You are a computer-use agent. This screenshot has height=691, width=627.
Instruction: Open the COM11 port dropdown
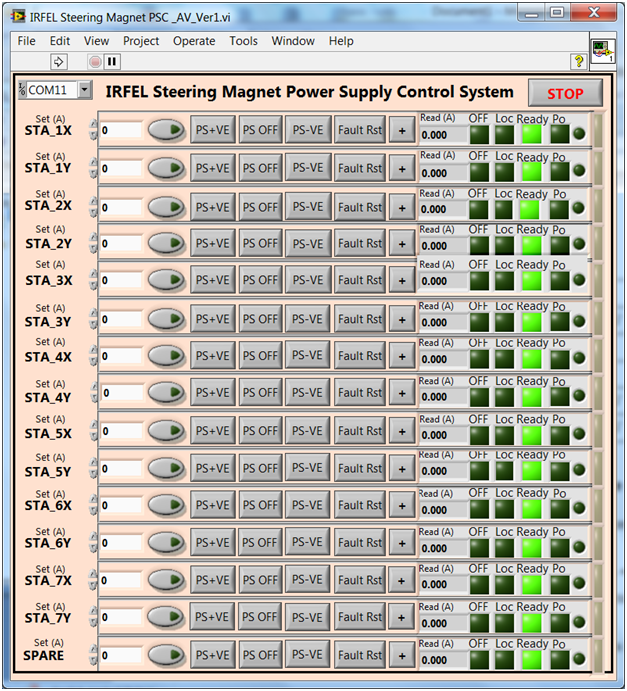[x=84, y=90]
